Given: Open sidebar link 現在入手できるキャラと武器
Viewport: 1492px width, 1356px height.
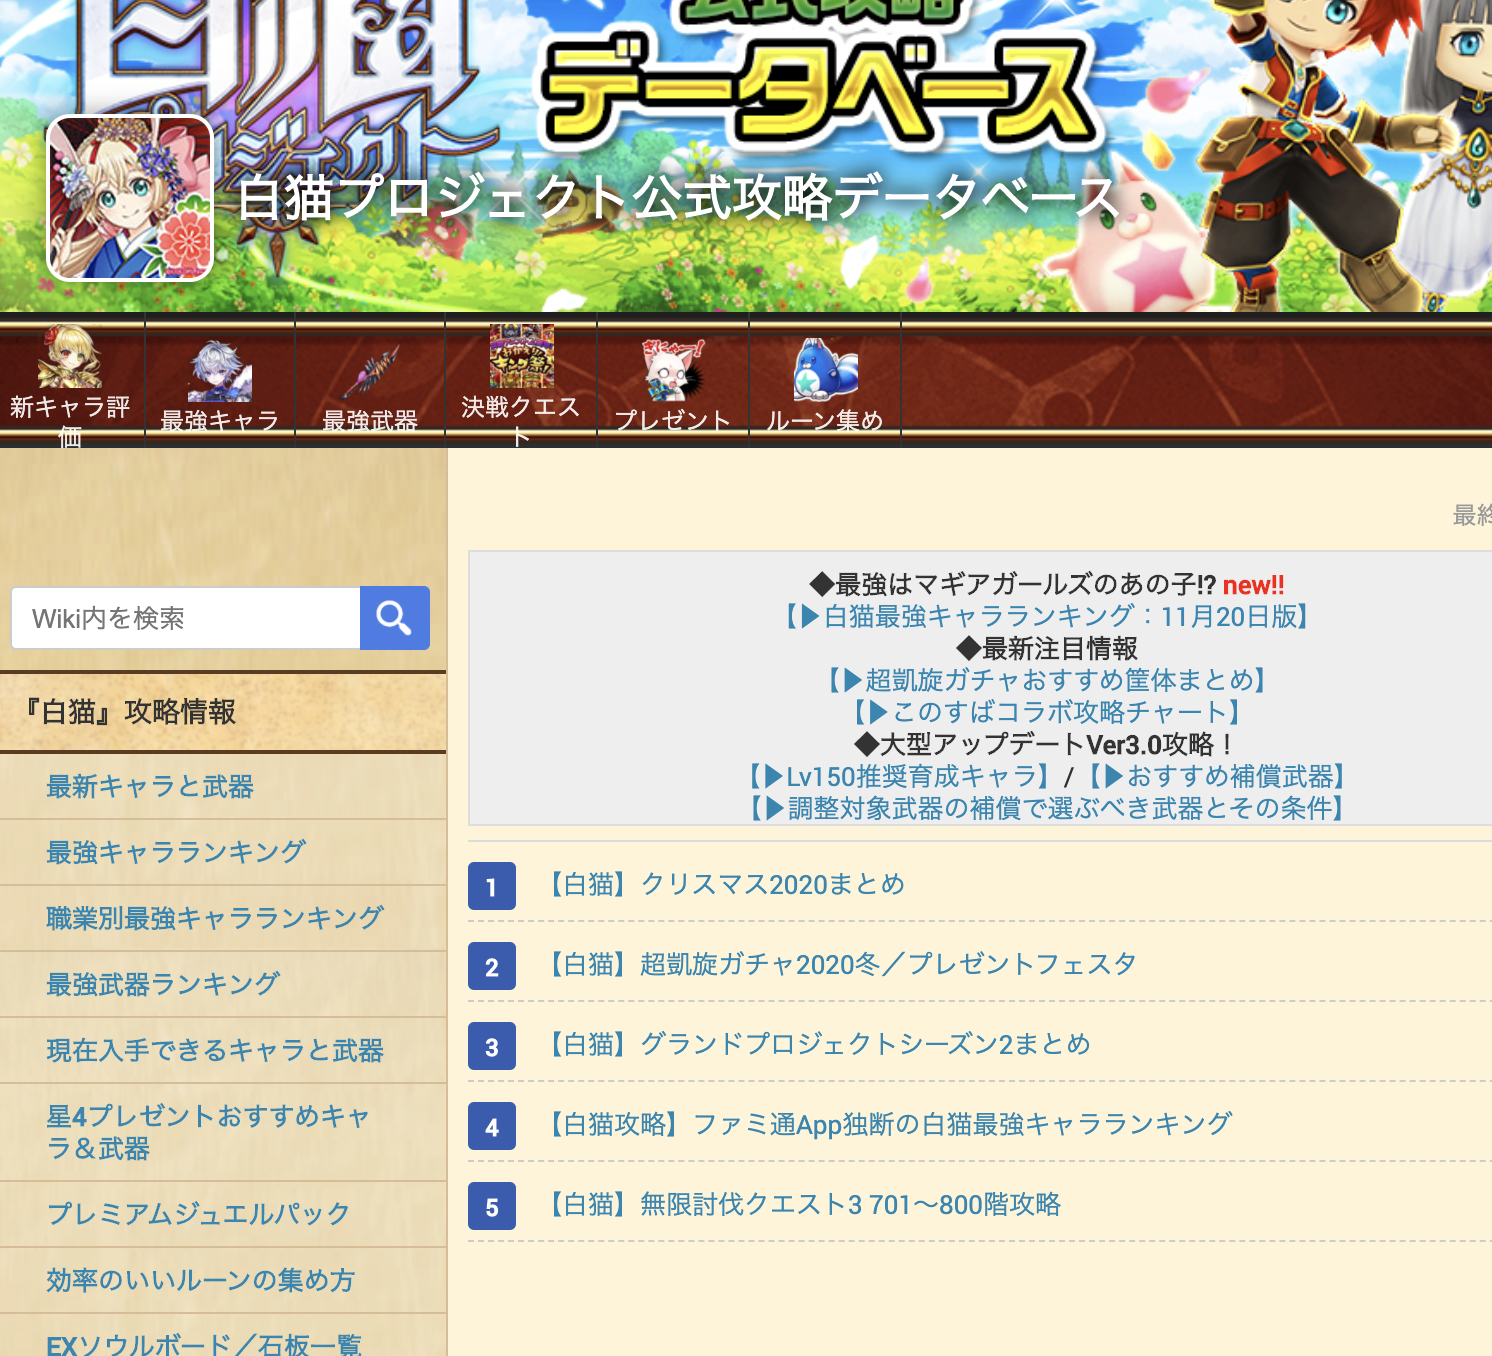Looking at the screenshot, I should click(215, 1050).
